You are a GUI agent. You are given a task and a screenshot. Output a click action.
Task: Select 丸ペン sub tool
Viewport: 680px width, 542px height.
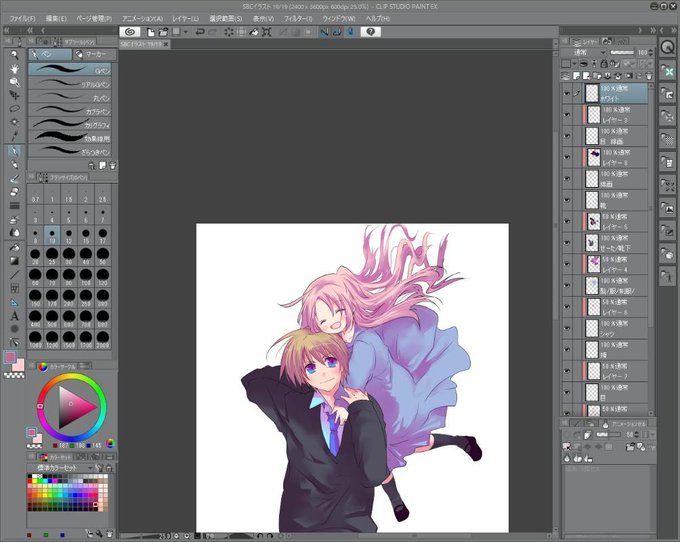[x=70, y=97]
